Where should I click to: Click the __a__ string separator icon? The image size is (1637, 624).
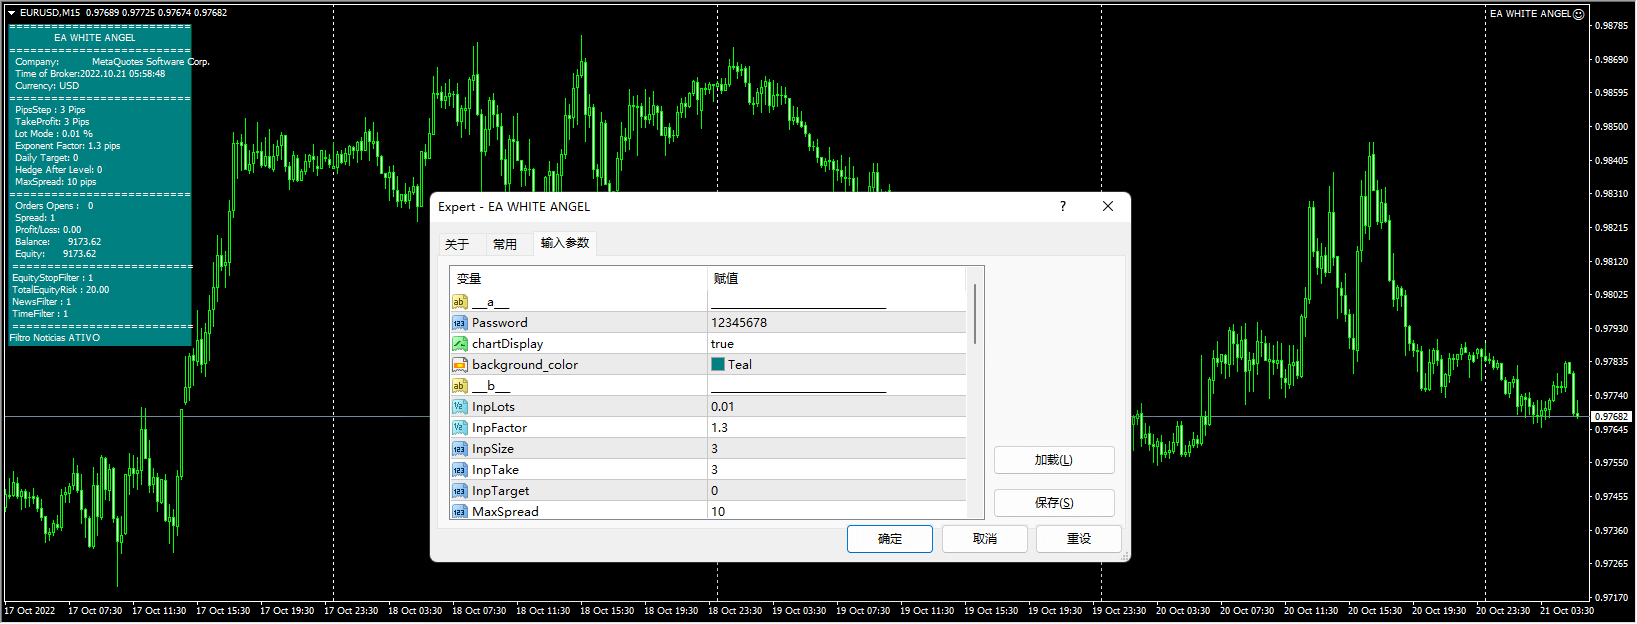pos(459,302)
